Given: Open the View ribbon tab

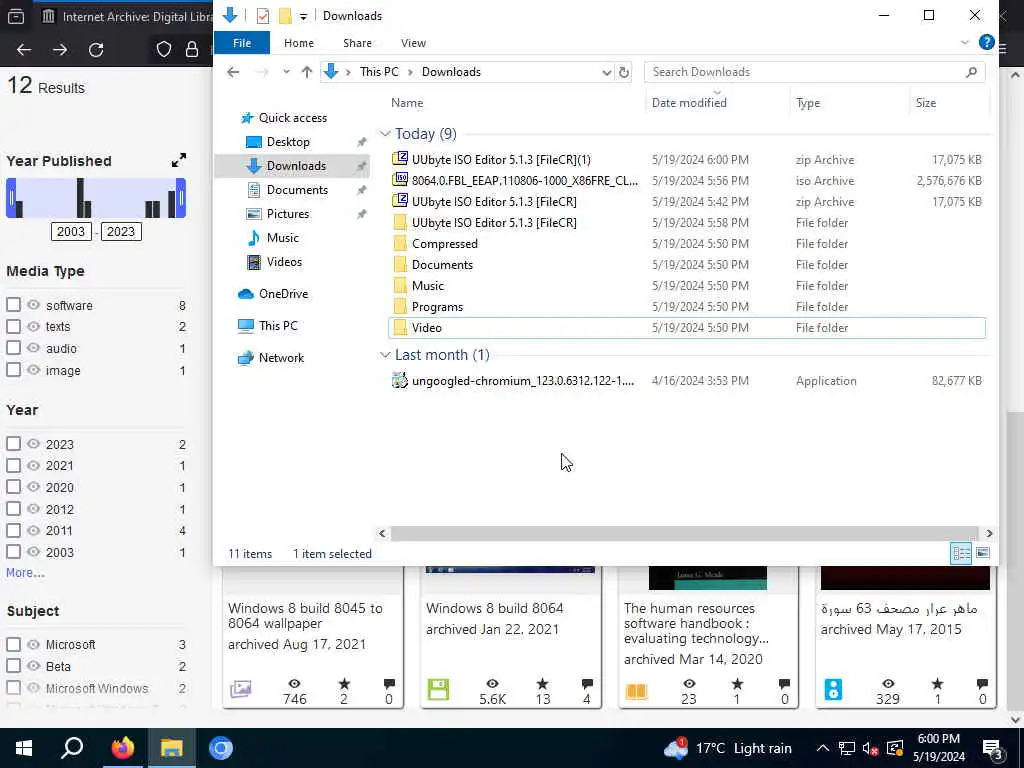Looking at the screenshot, I should pos(413,43).
